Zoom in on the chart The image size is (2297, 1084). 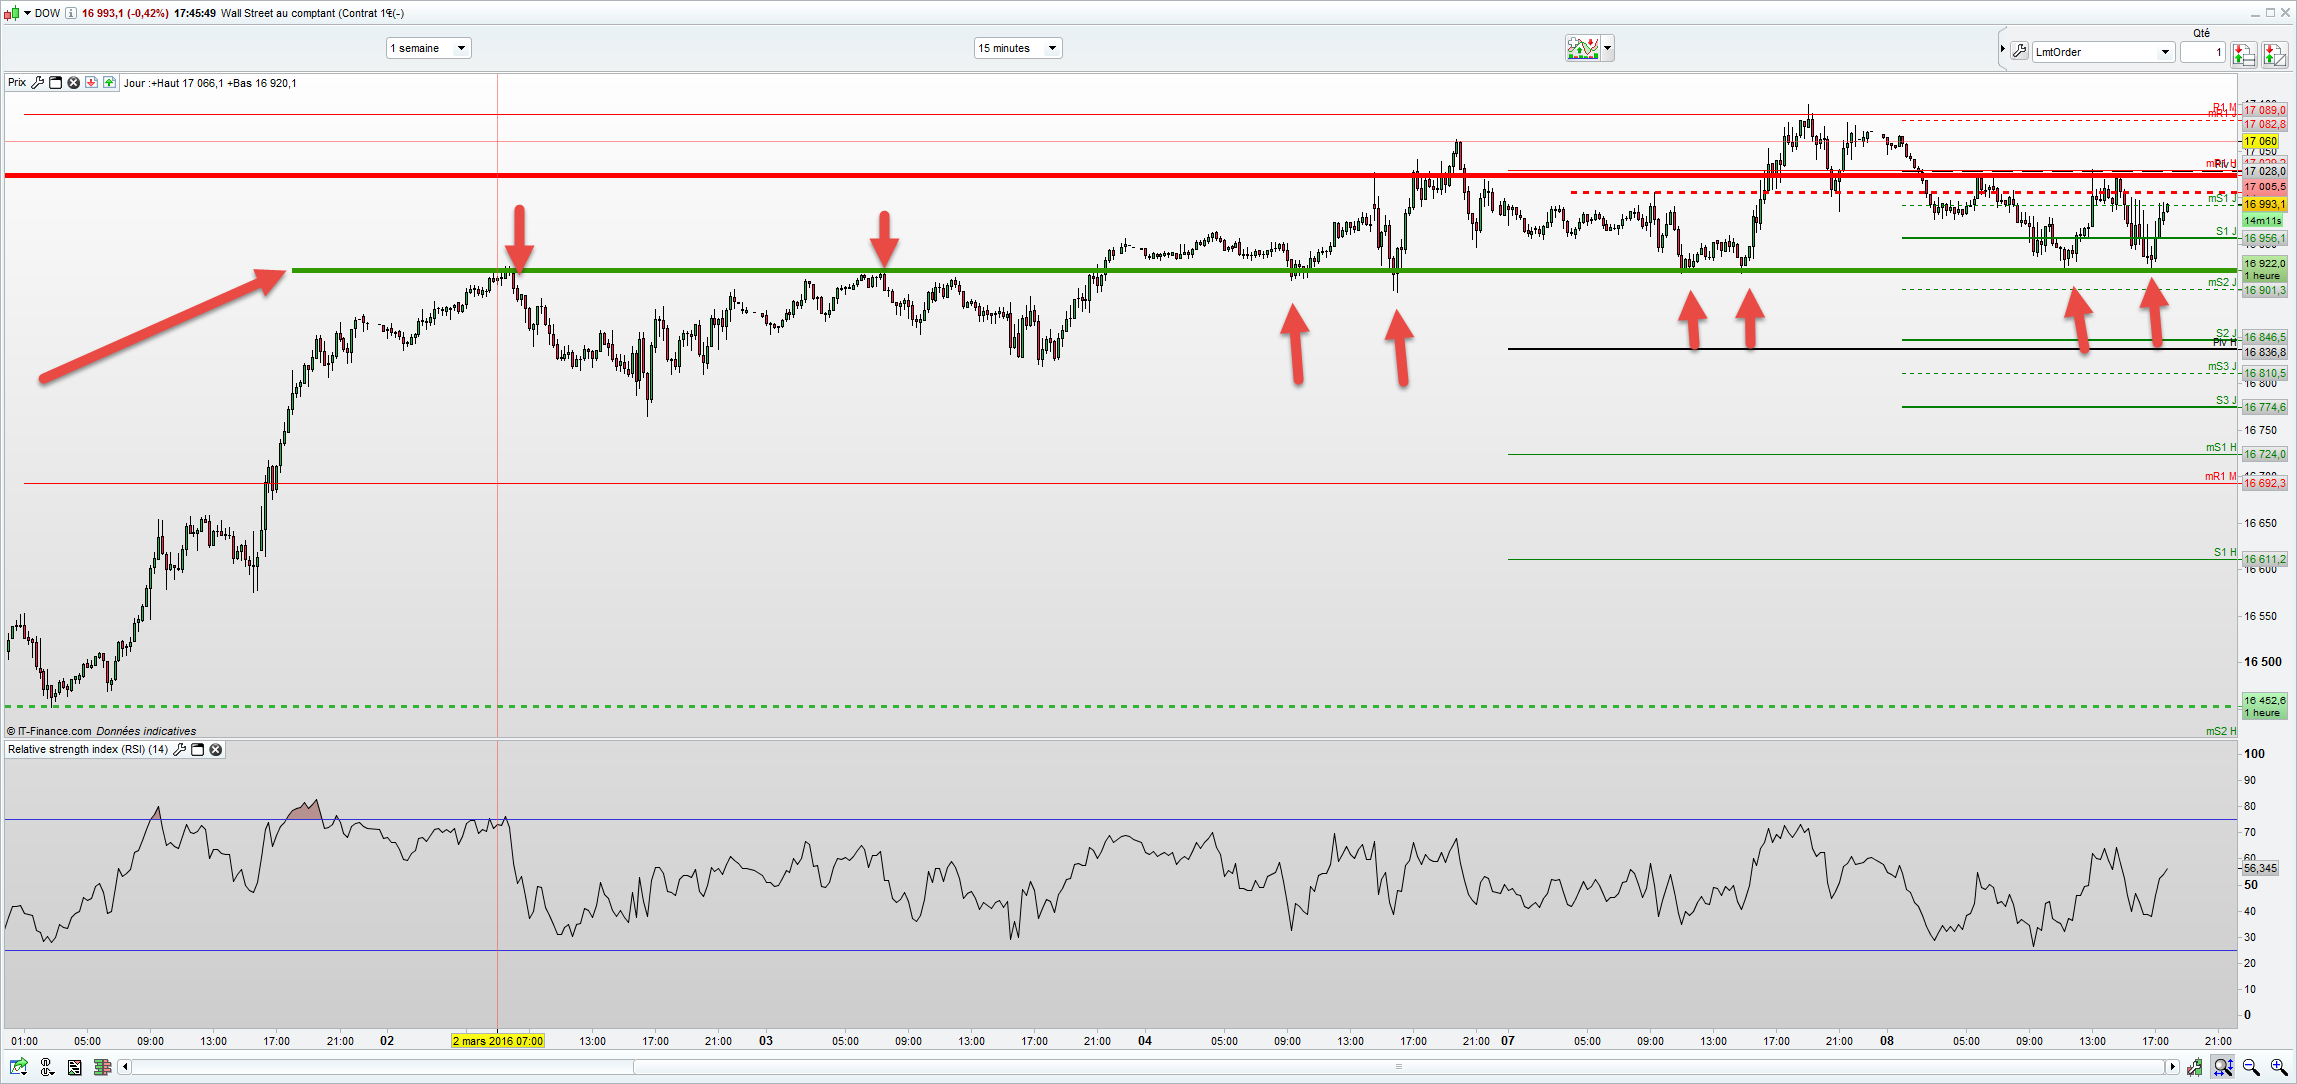point(2279,1068)
